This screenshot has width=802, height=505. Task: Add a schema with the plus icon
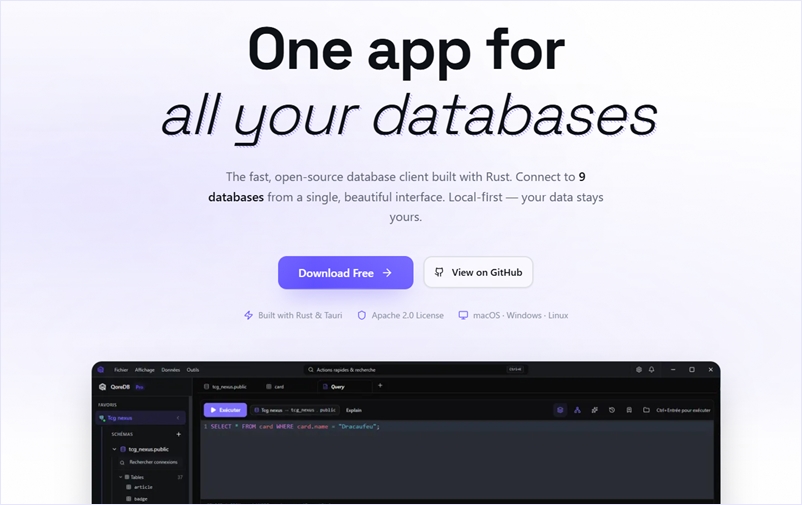point(179,434)
